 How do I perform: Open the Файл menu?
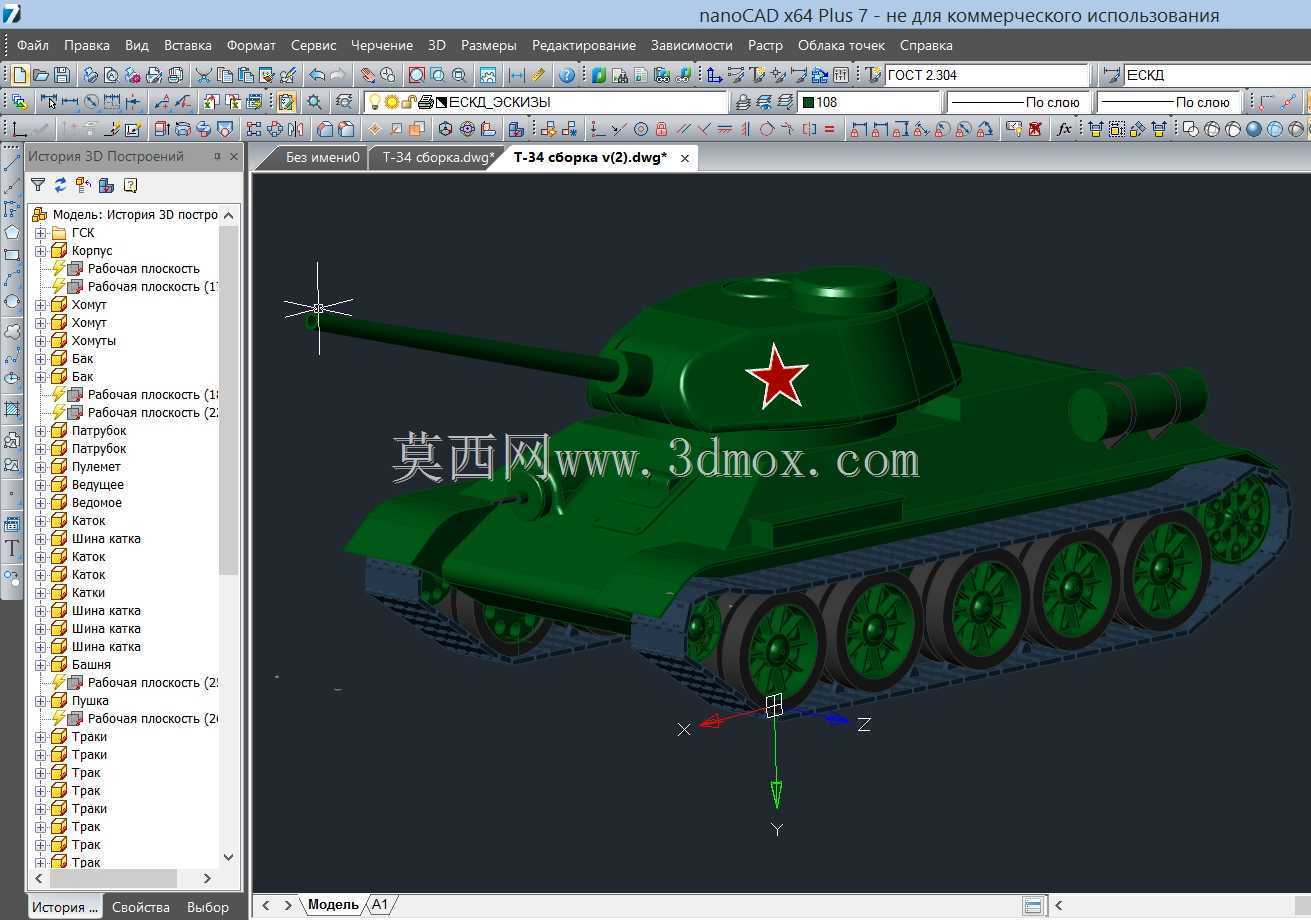click(x=33, y=45)
